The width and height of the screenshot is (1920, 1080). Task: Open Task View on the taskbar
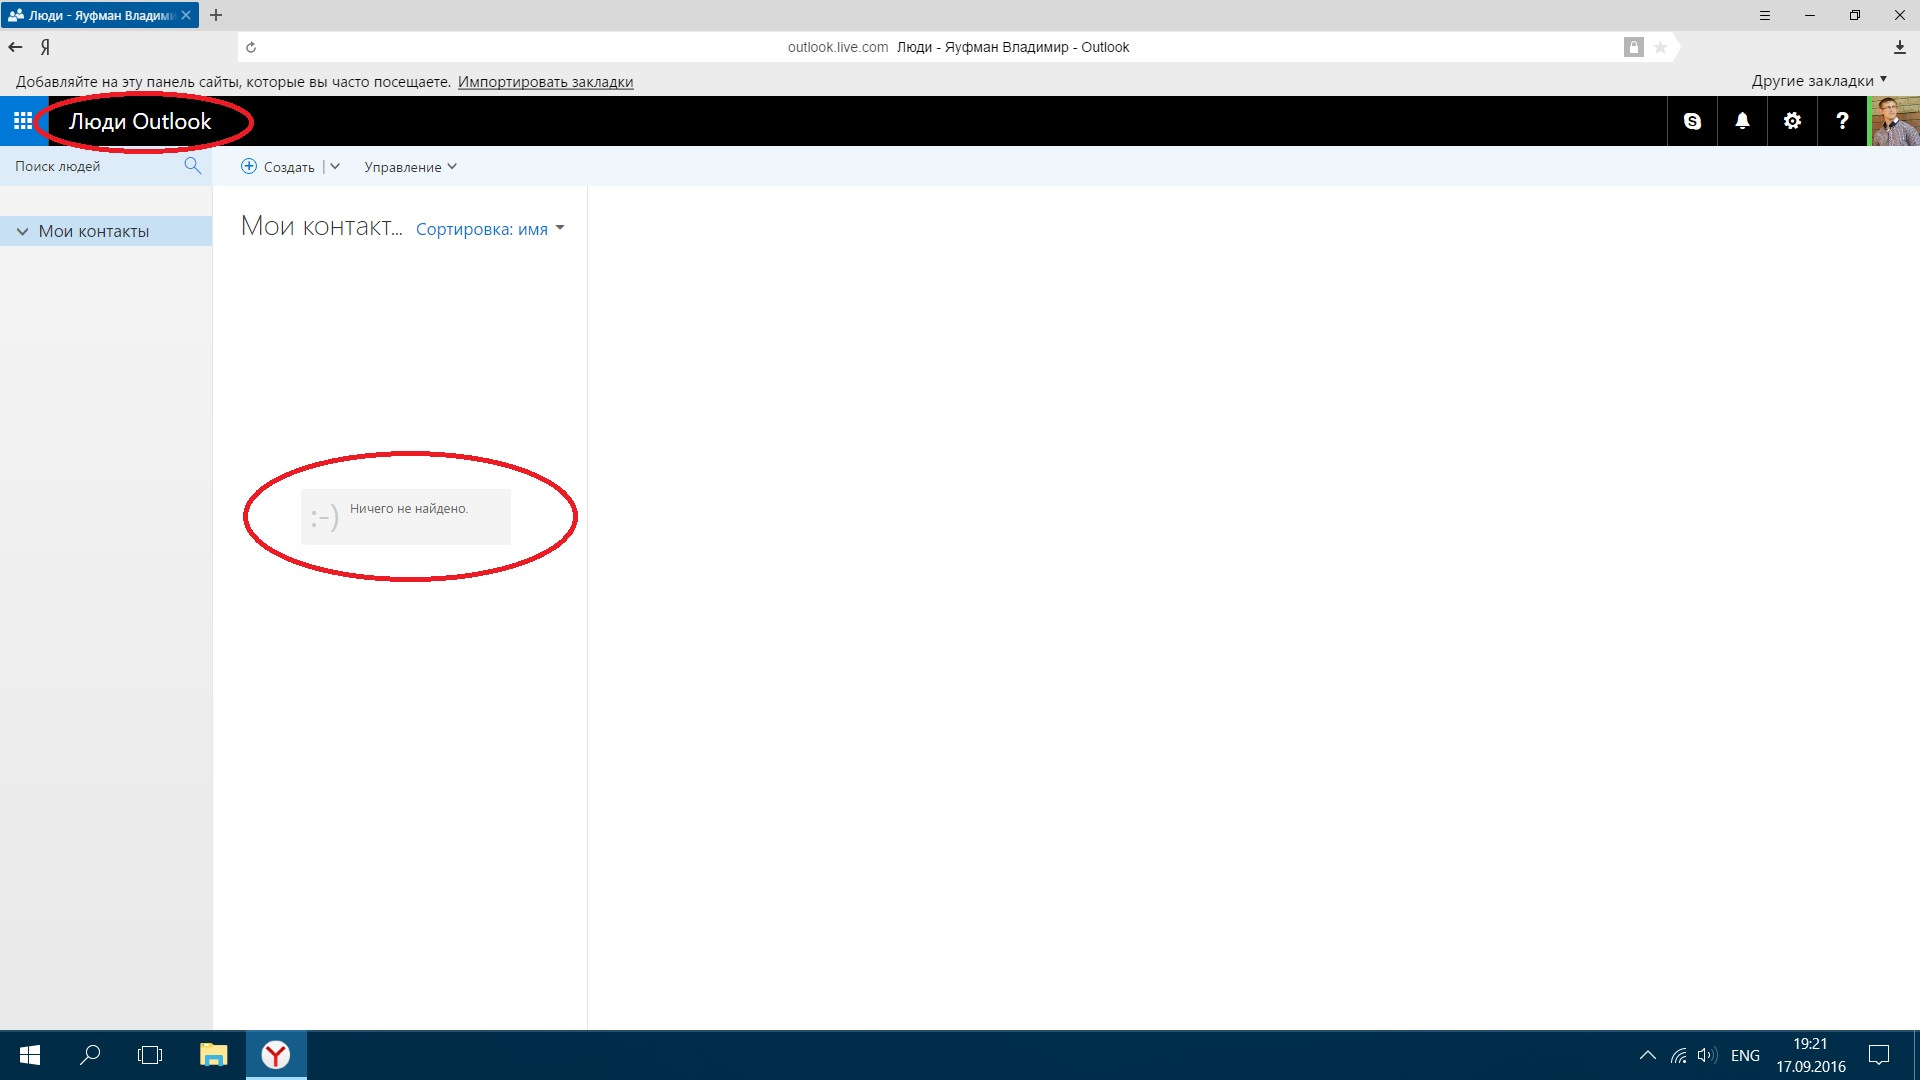[x=150, y=1055]
